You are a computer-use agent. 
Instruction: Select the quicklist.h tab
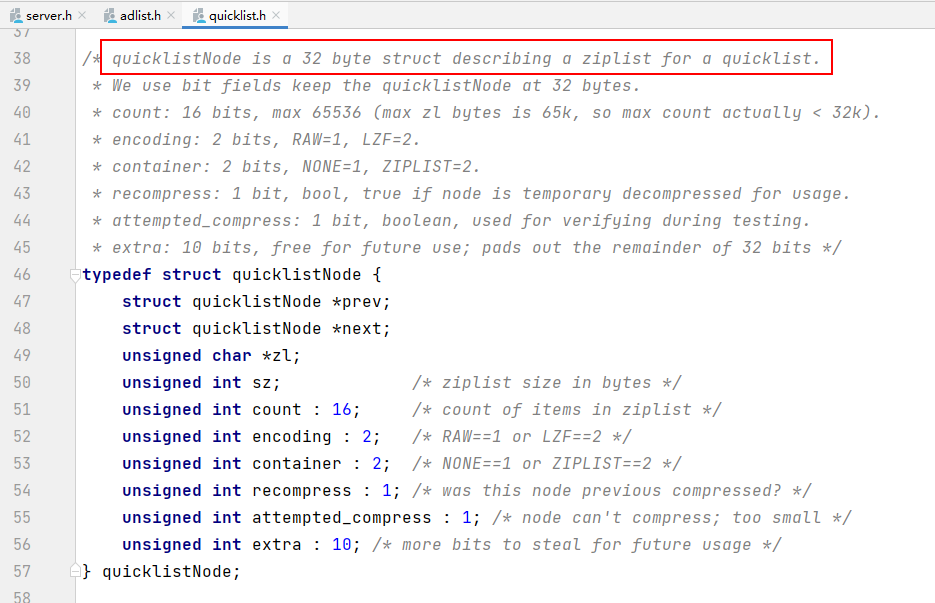click(x=236, y=16)
